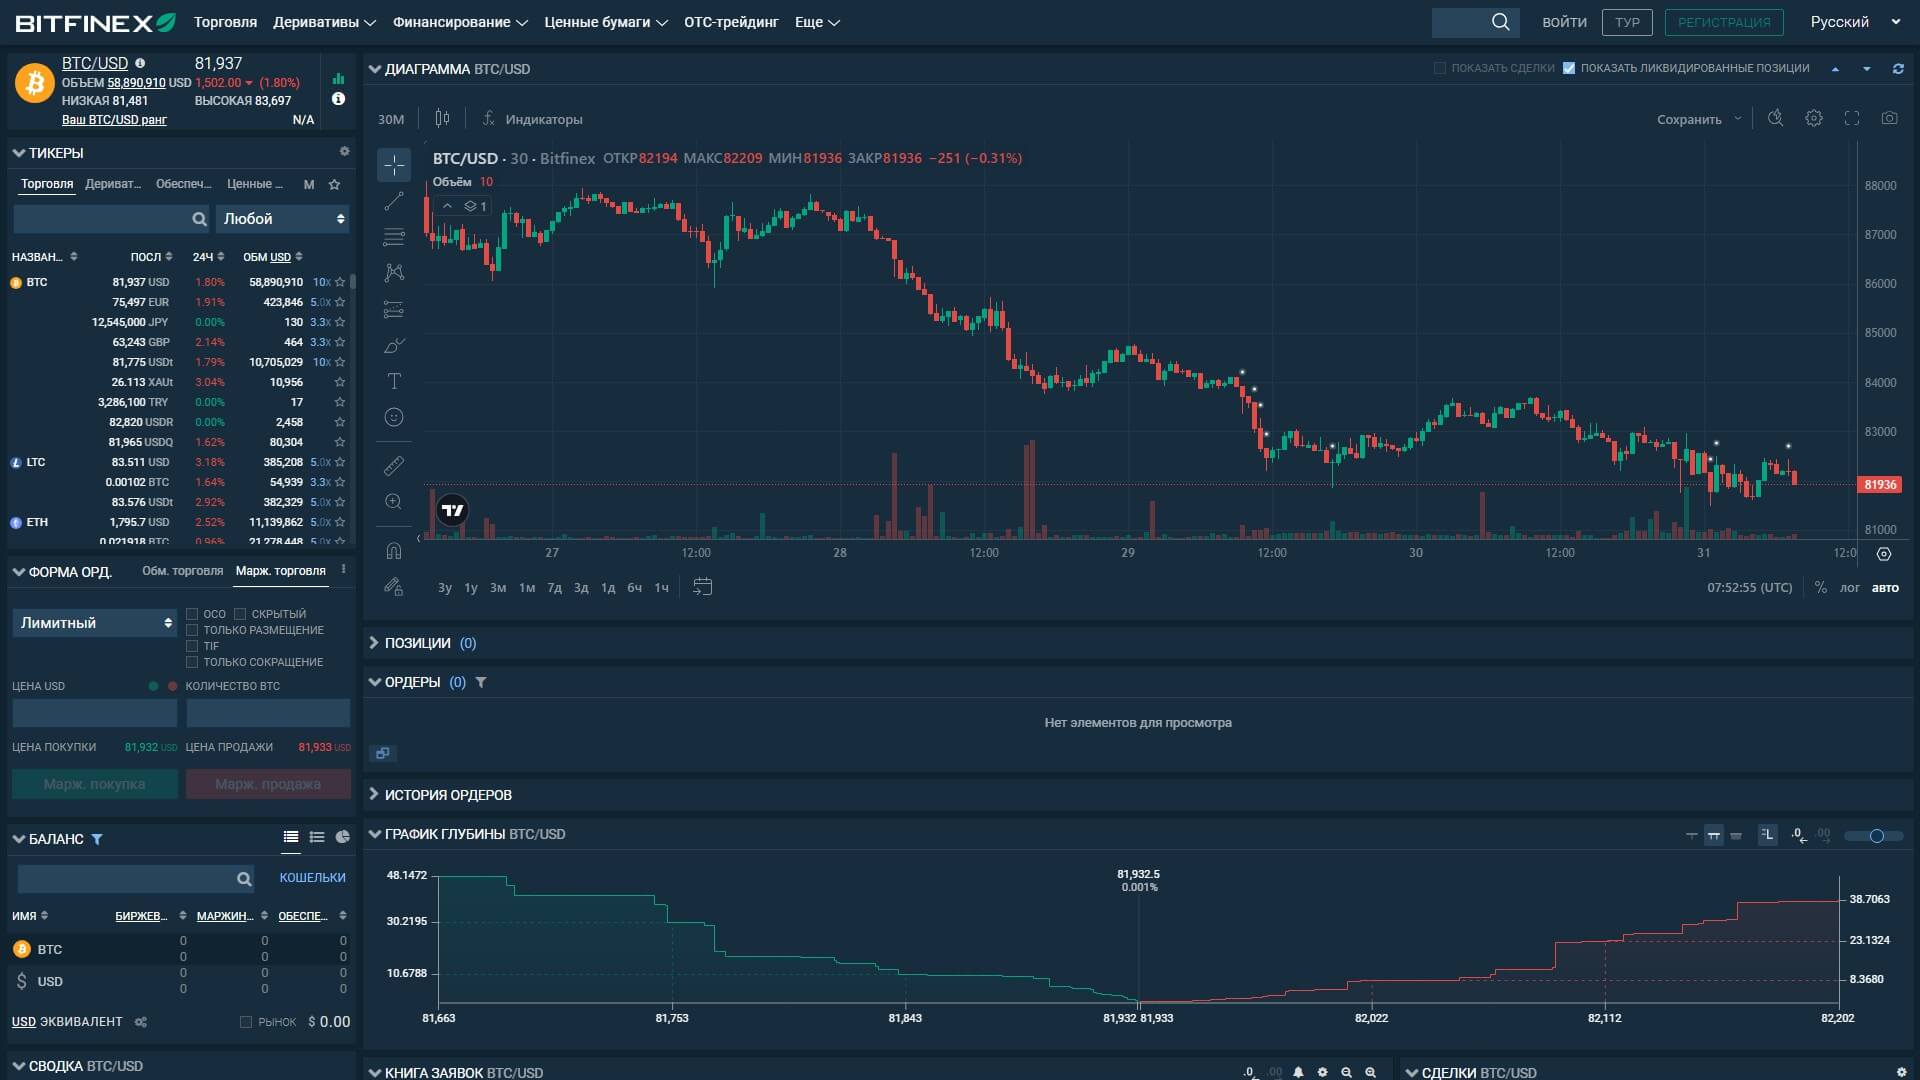Click the Регистрация button
The height and width of the screenshot is (1080, 1920).
pos(1723,22)
